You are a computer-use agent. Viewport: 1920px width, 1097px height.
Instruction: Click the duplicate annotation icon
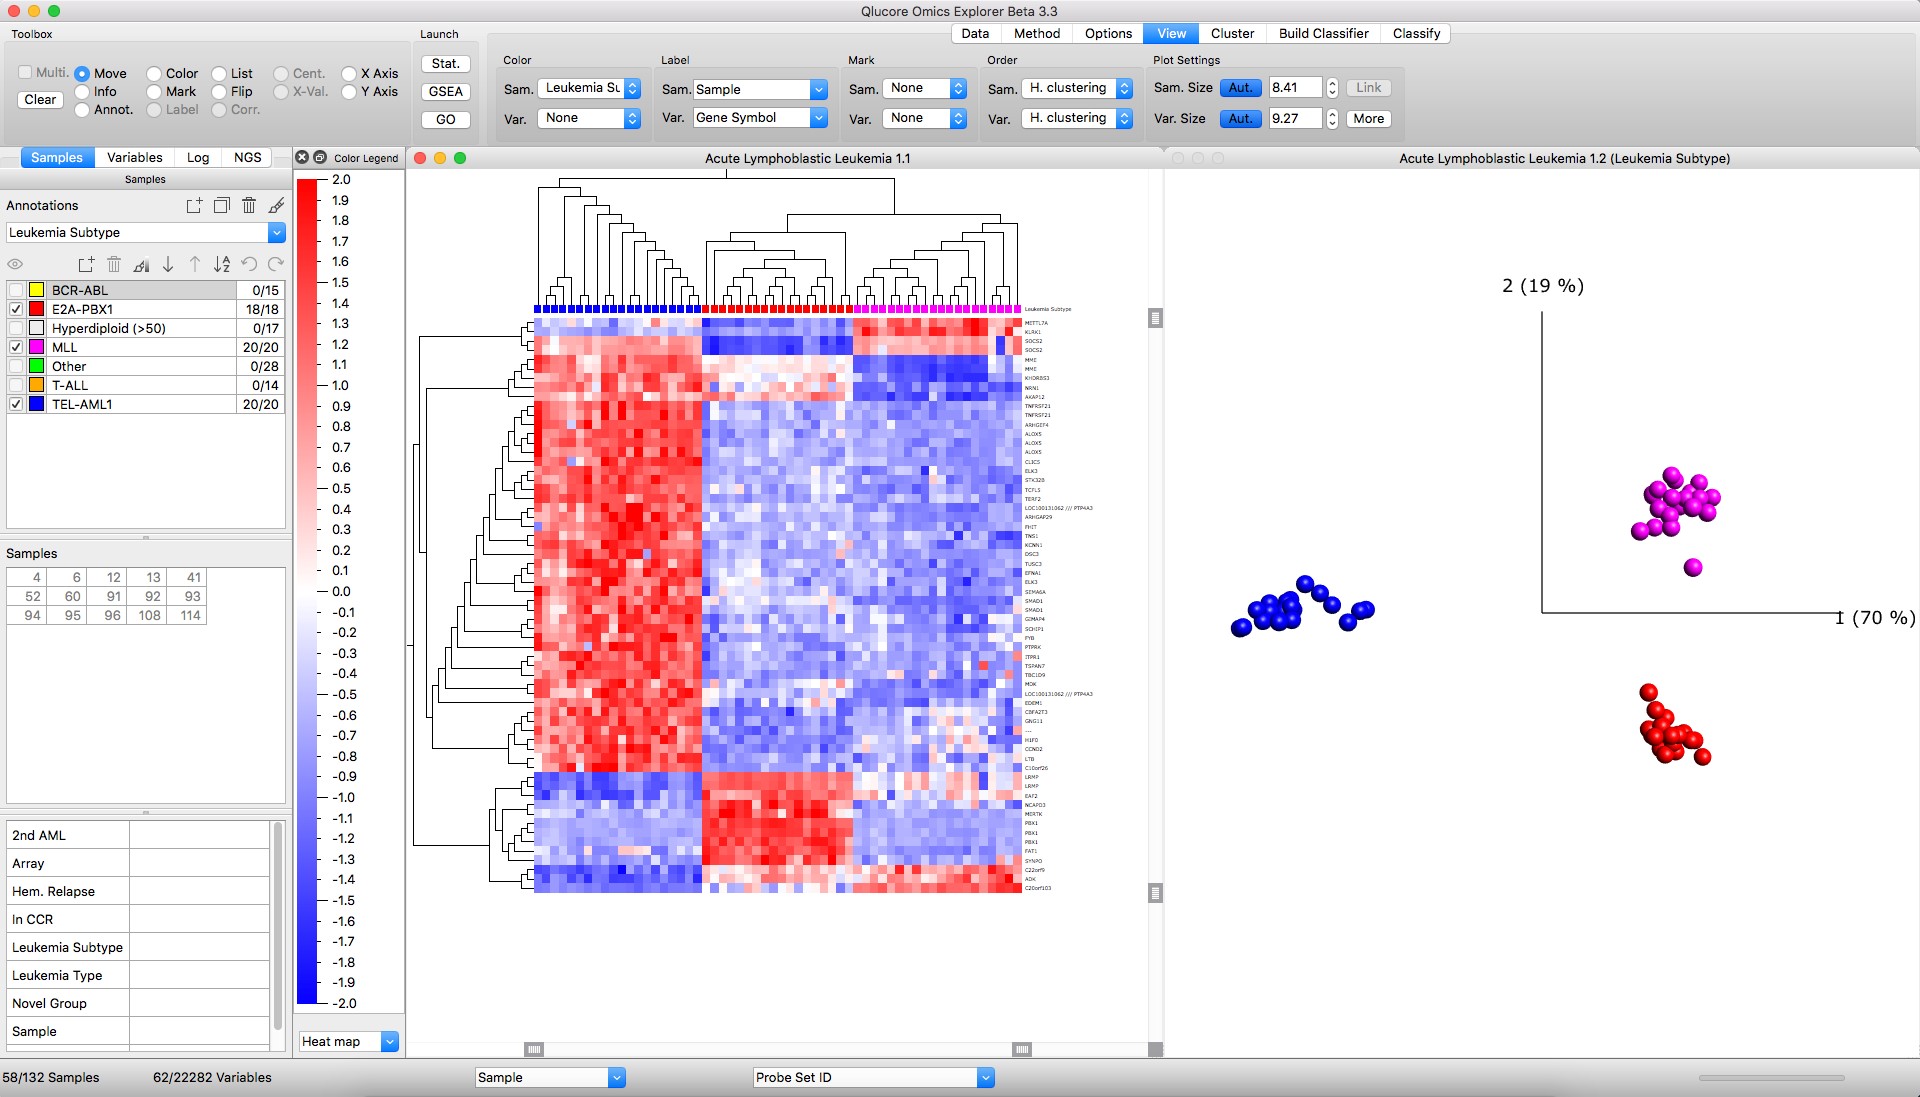coord(221,205)
